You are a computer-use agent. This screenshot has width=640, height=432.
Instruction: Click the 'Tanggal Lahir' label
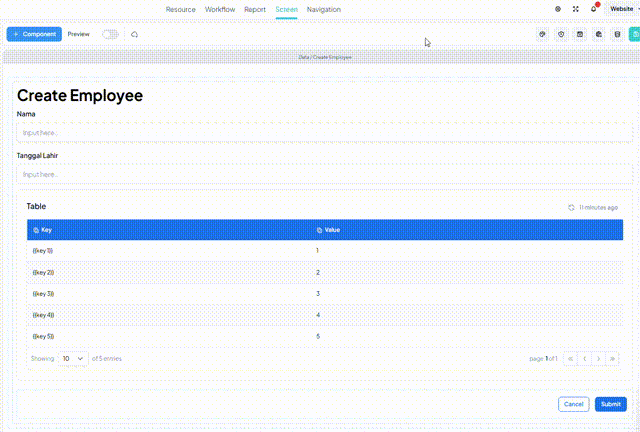(x=37, y=156)
